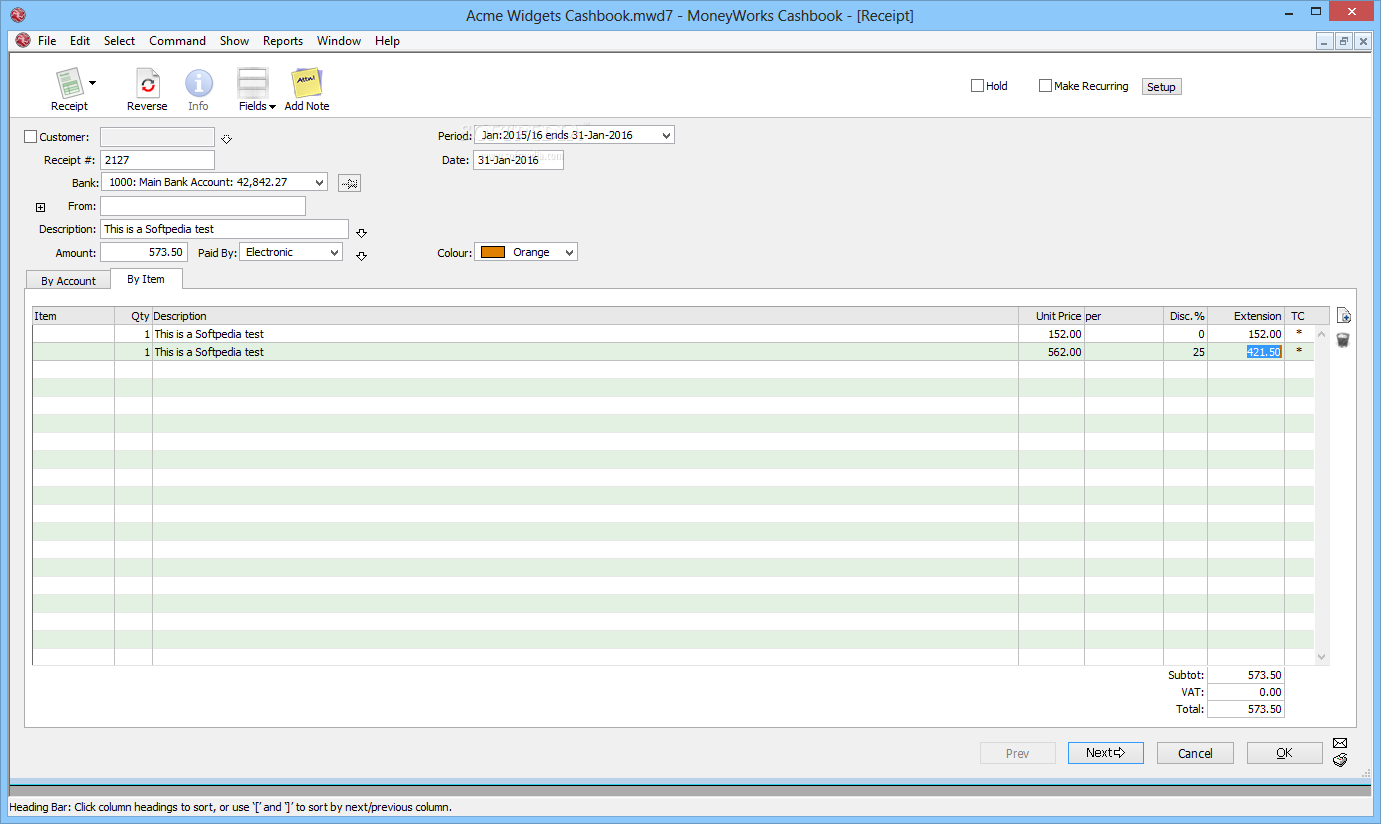
Task: Click the table scrollbar up arrow
Action: click(1321, 334)
